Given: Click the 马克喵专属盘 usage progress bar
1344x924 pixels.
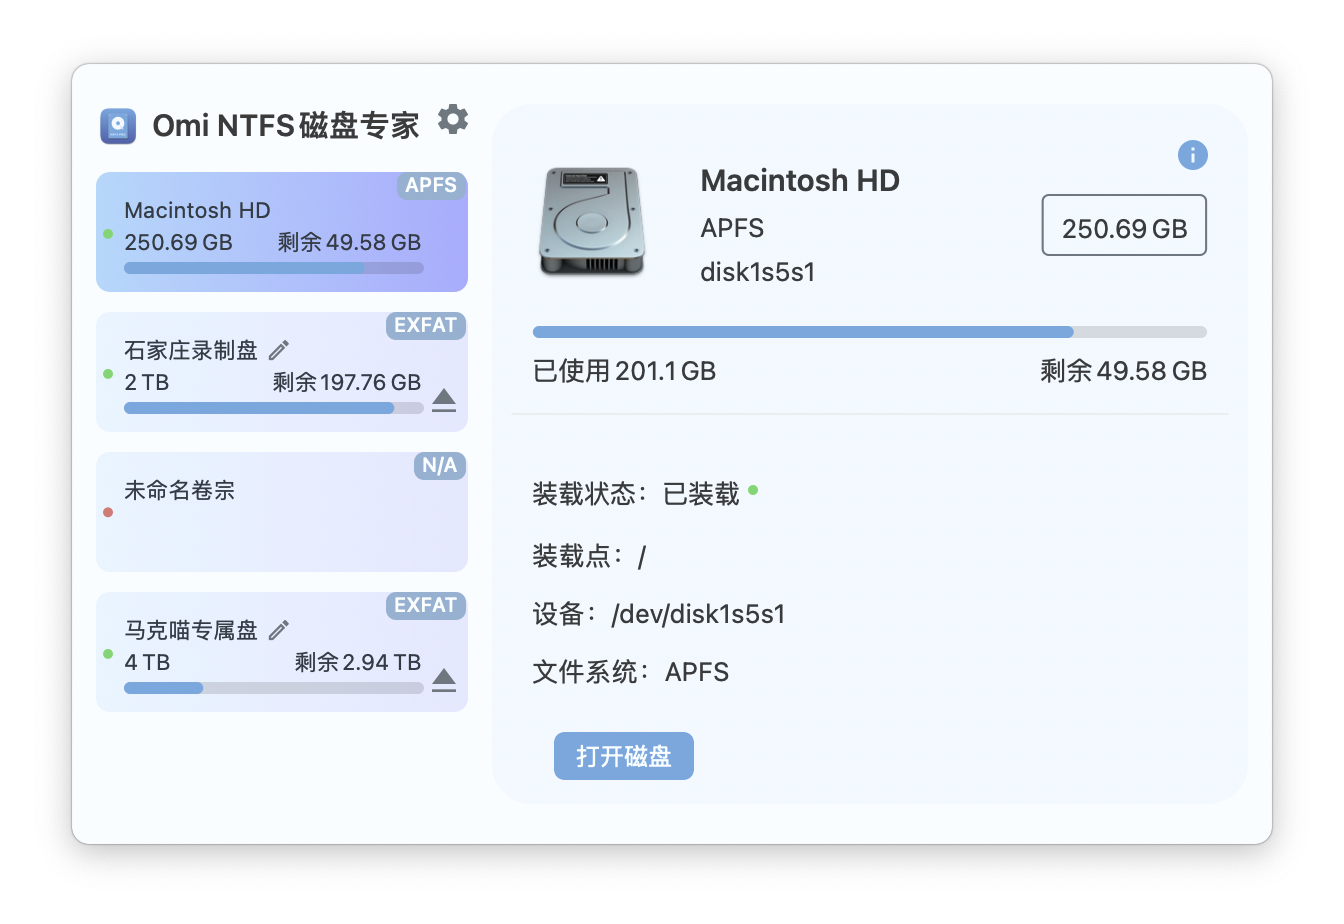Looking at the screenshot, I should [274, 688].
